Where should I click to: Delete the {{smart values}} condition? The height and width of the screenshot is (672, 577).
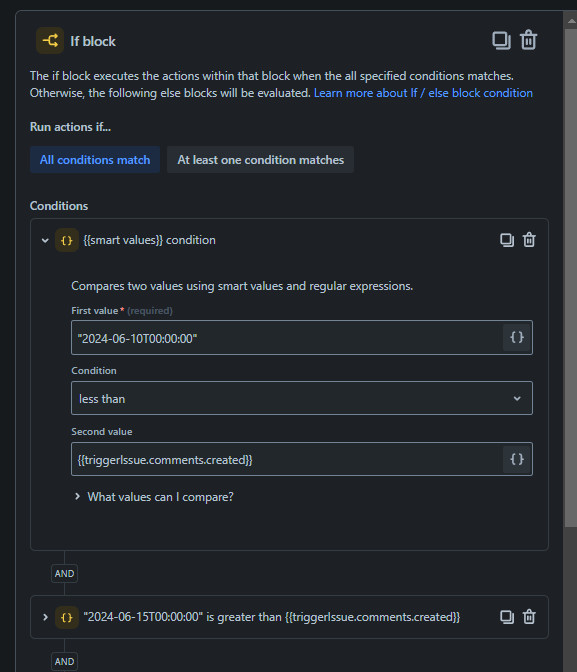pyautogui.click(x=529, y=240)
